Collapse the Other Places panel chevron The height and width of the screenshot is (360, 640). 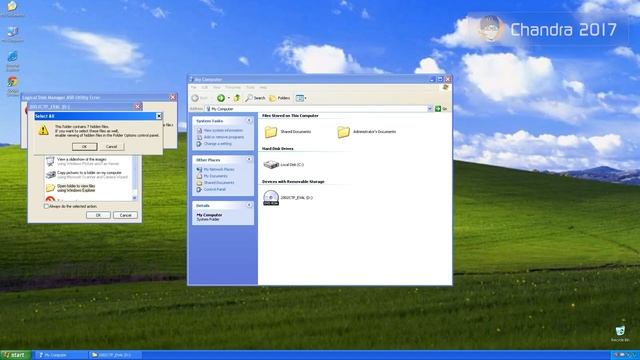point(249,160)
